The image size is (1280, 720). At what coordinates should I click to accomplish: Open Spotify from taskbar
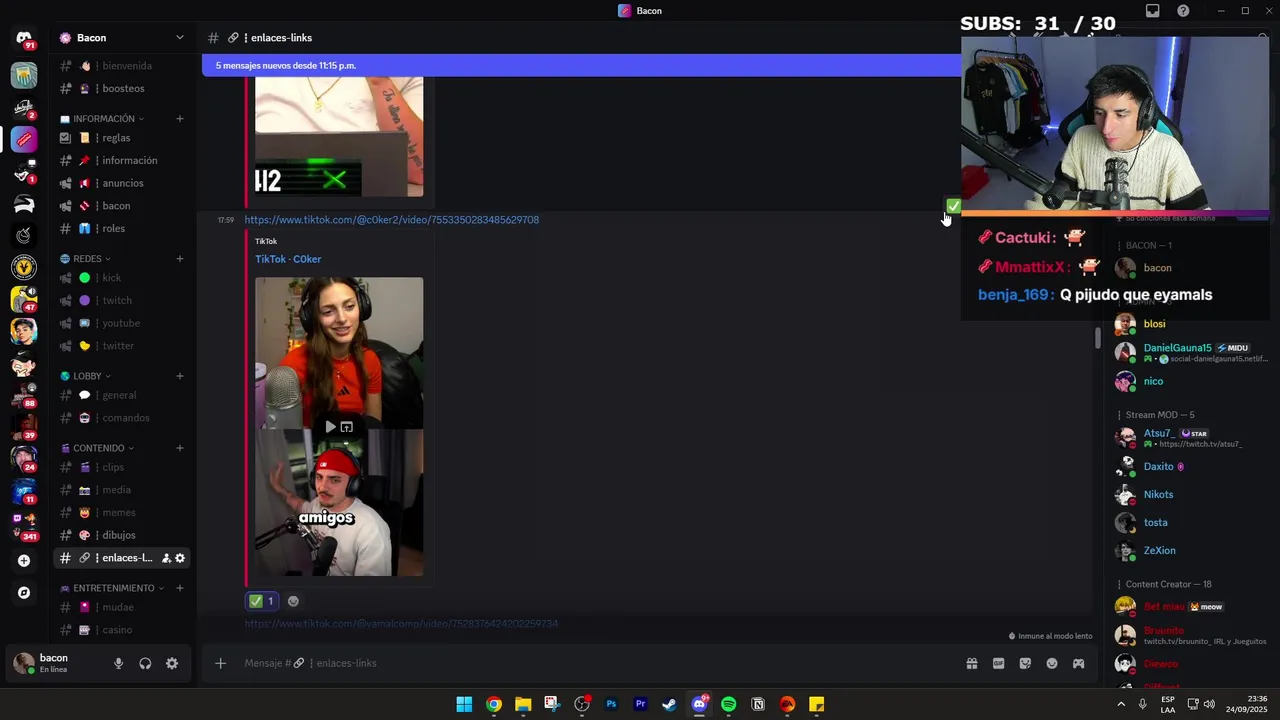coord(728,704)
